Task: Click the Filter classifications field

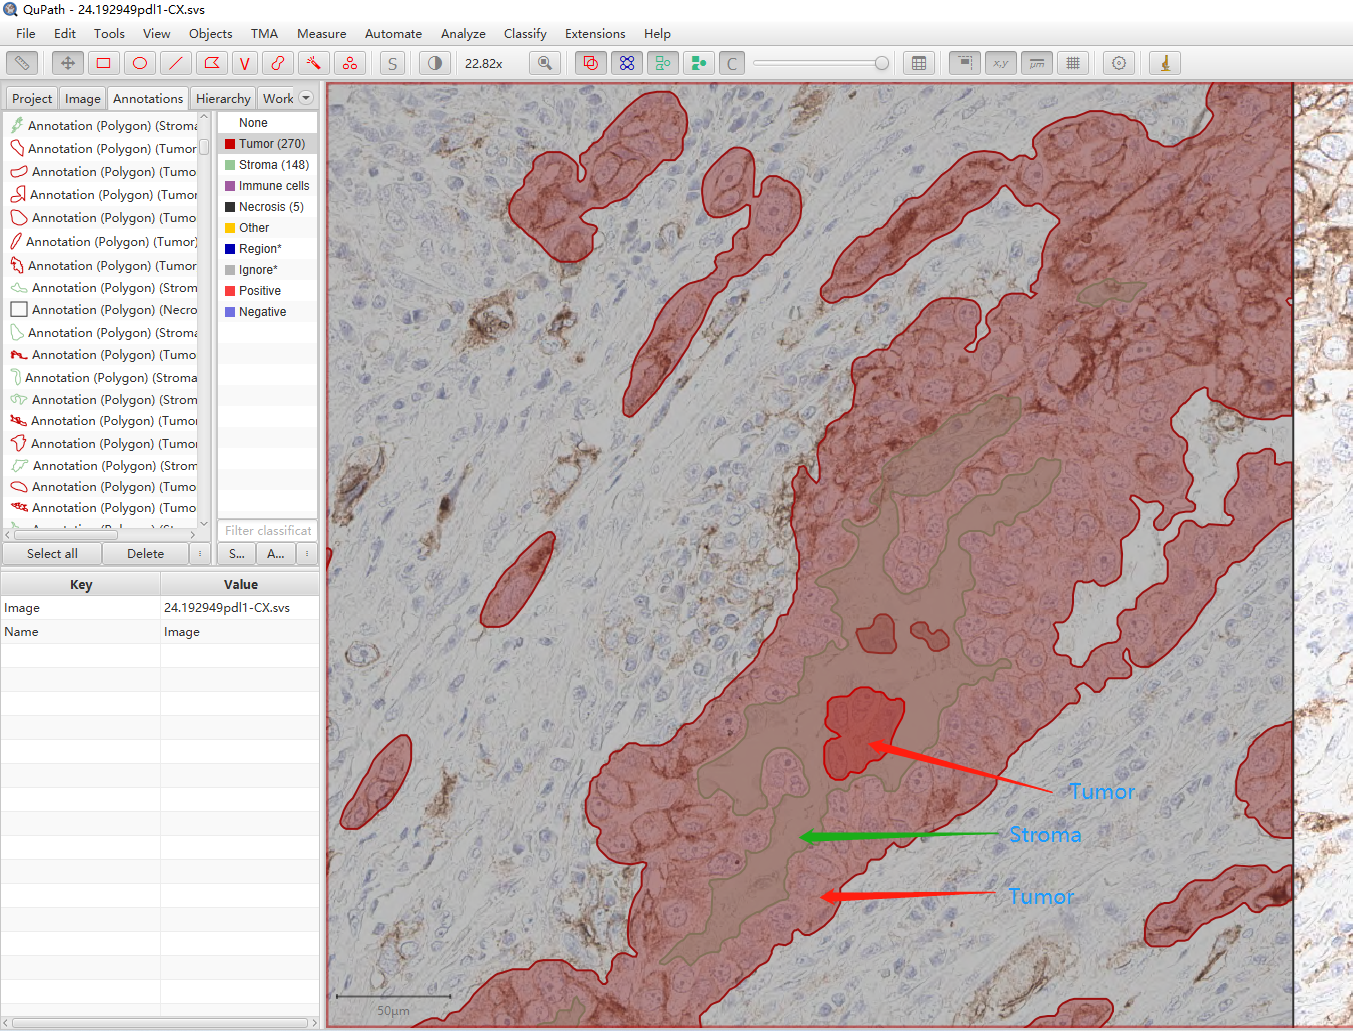Action: pyautogui.click(x=267, y=530)
